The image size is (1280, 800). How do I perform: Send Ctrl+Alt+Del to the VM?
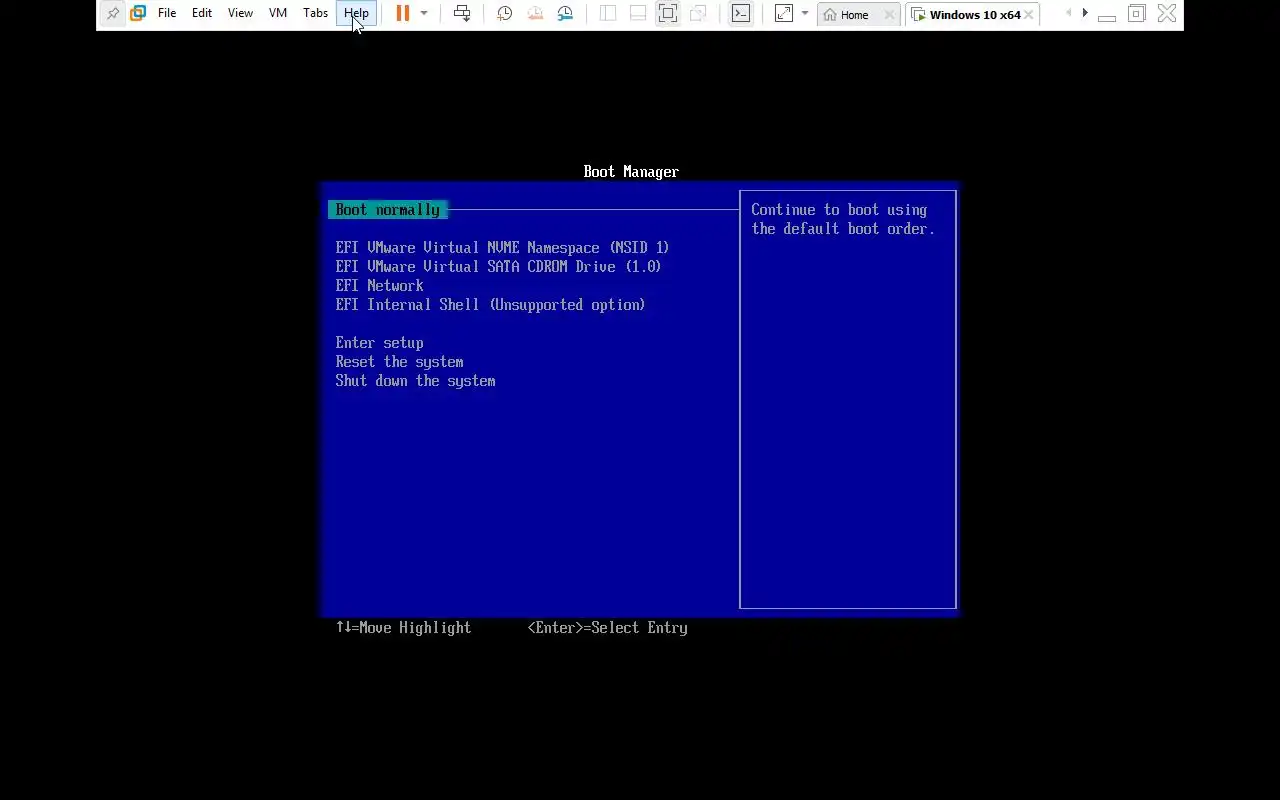pos(462,14)
